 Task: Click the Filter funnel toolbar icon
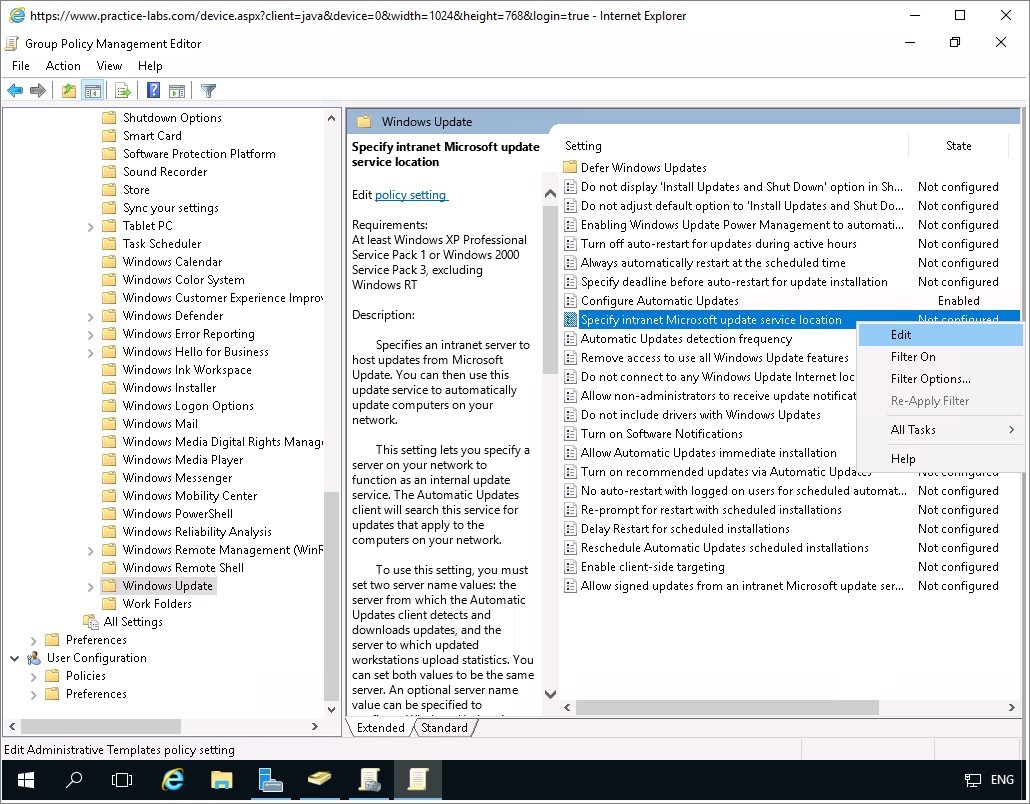tap(208, 91)
